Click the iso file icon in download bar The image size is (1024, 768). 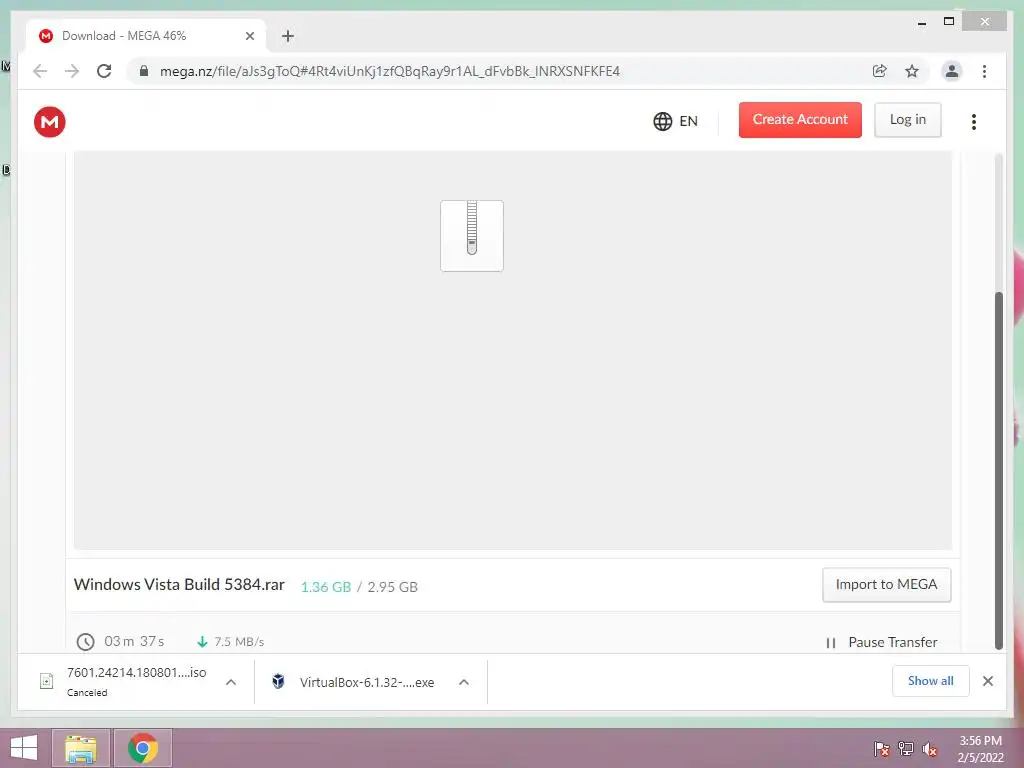(46, 682)
